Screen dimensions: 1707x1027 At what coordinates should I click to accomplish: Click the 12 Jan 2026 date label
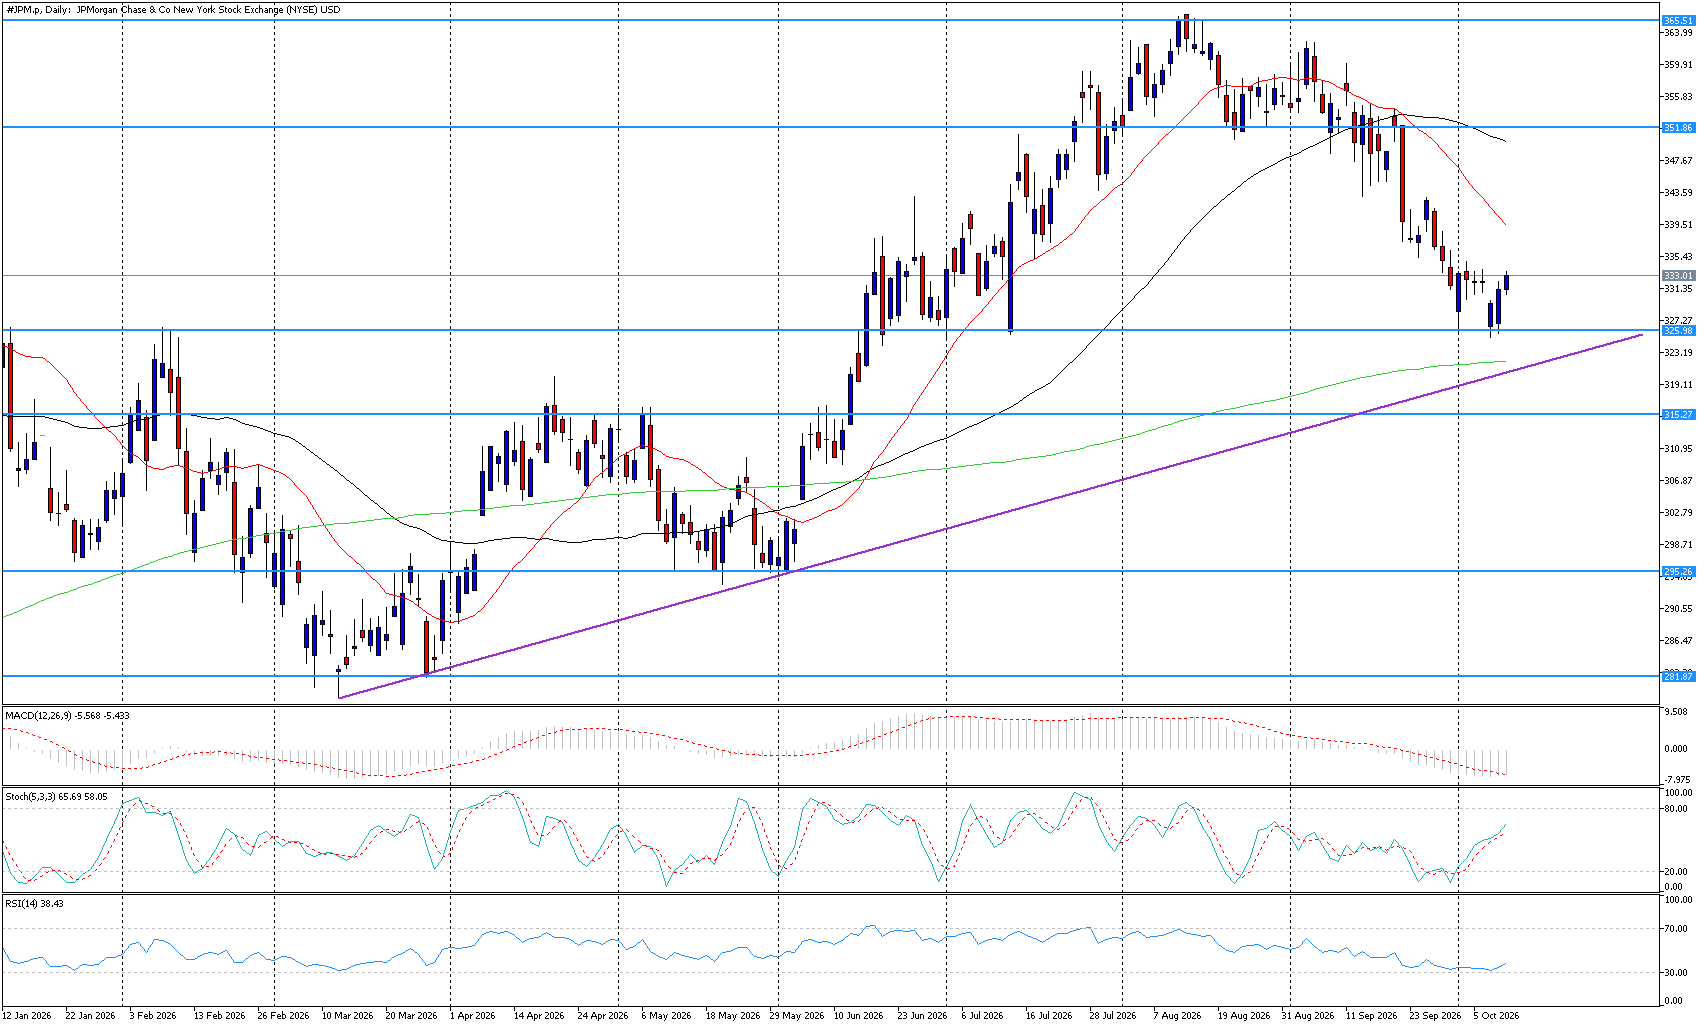[27, 1016]
